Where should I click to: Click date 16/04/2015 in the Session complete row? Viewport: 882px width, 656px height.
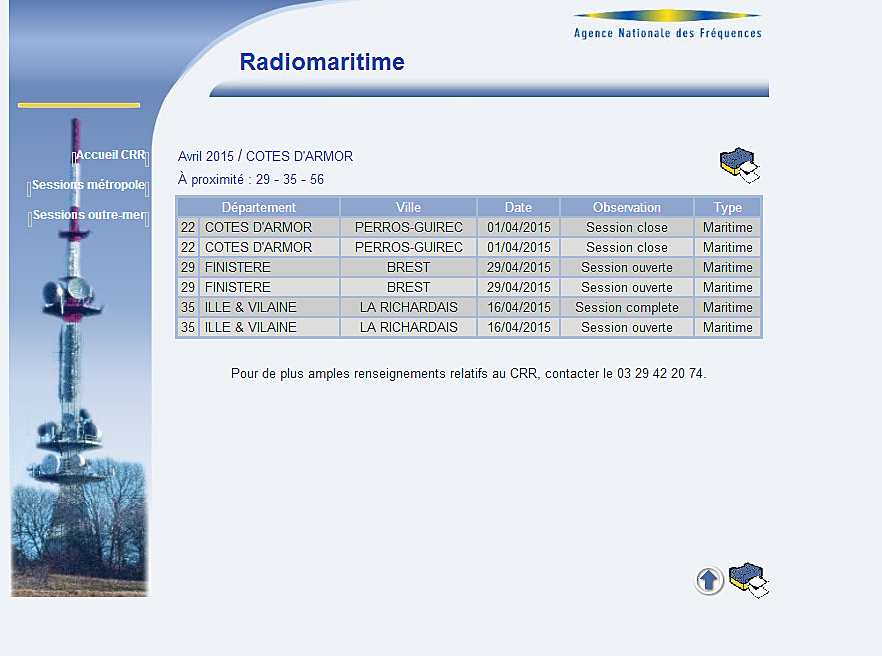click(x=519, y=308)
